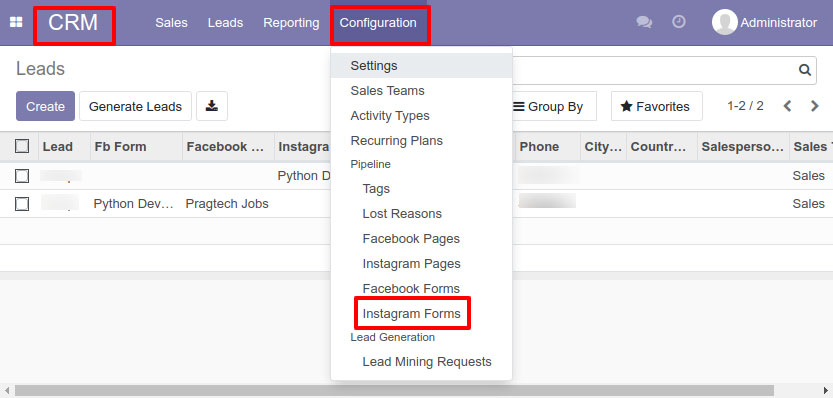Image resolution: width=833 pixels, height=398 pixels.
Task: Open the Group By dropdown
Action: coord(548,106)
